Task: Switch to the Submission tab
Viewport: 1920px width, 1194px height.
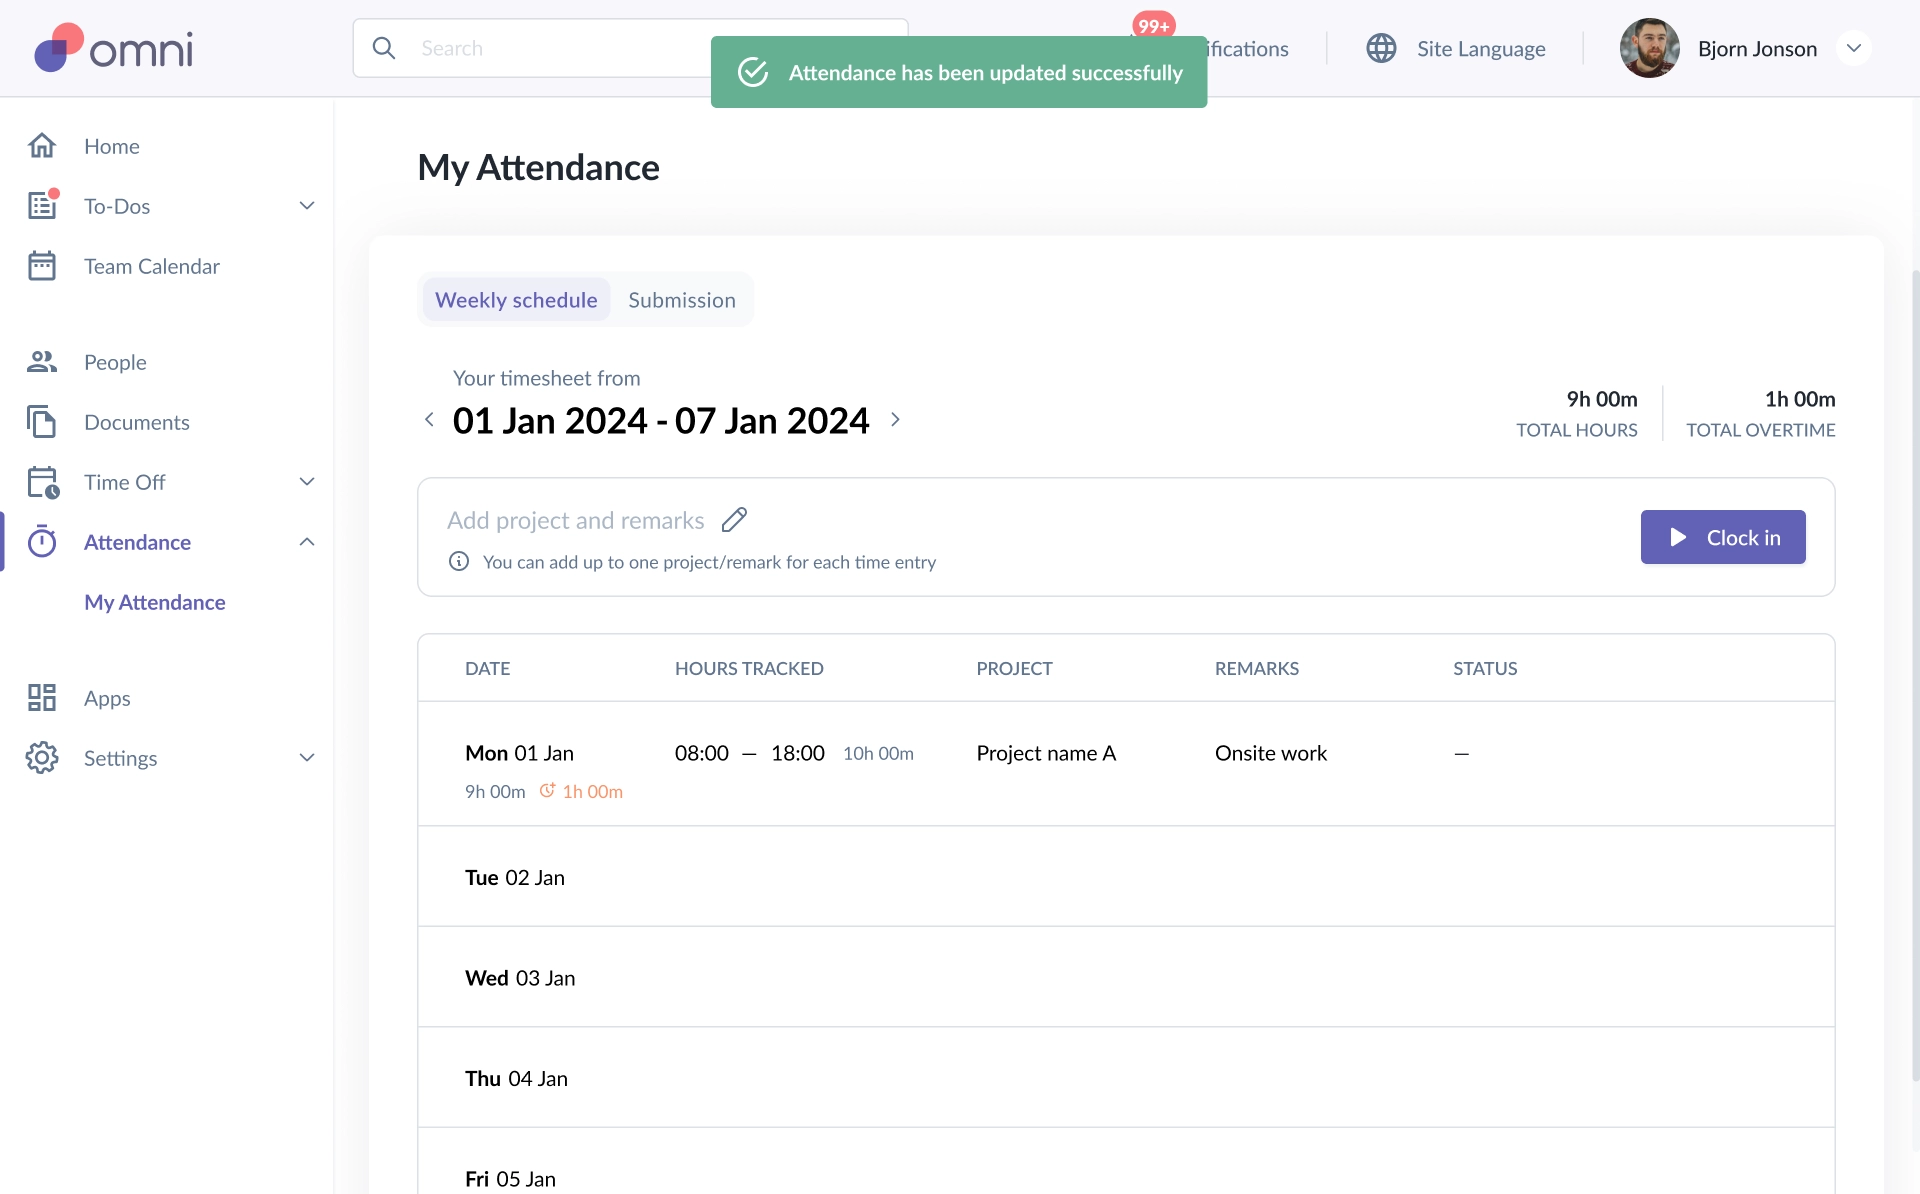Action: 682,300
